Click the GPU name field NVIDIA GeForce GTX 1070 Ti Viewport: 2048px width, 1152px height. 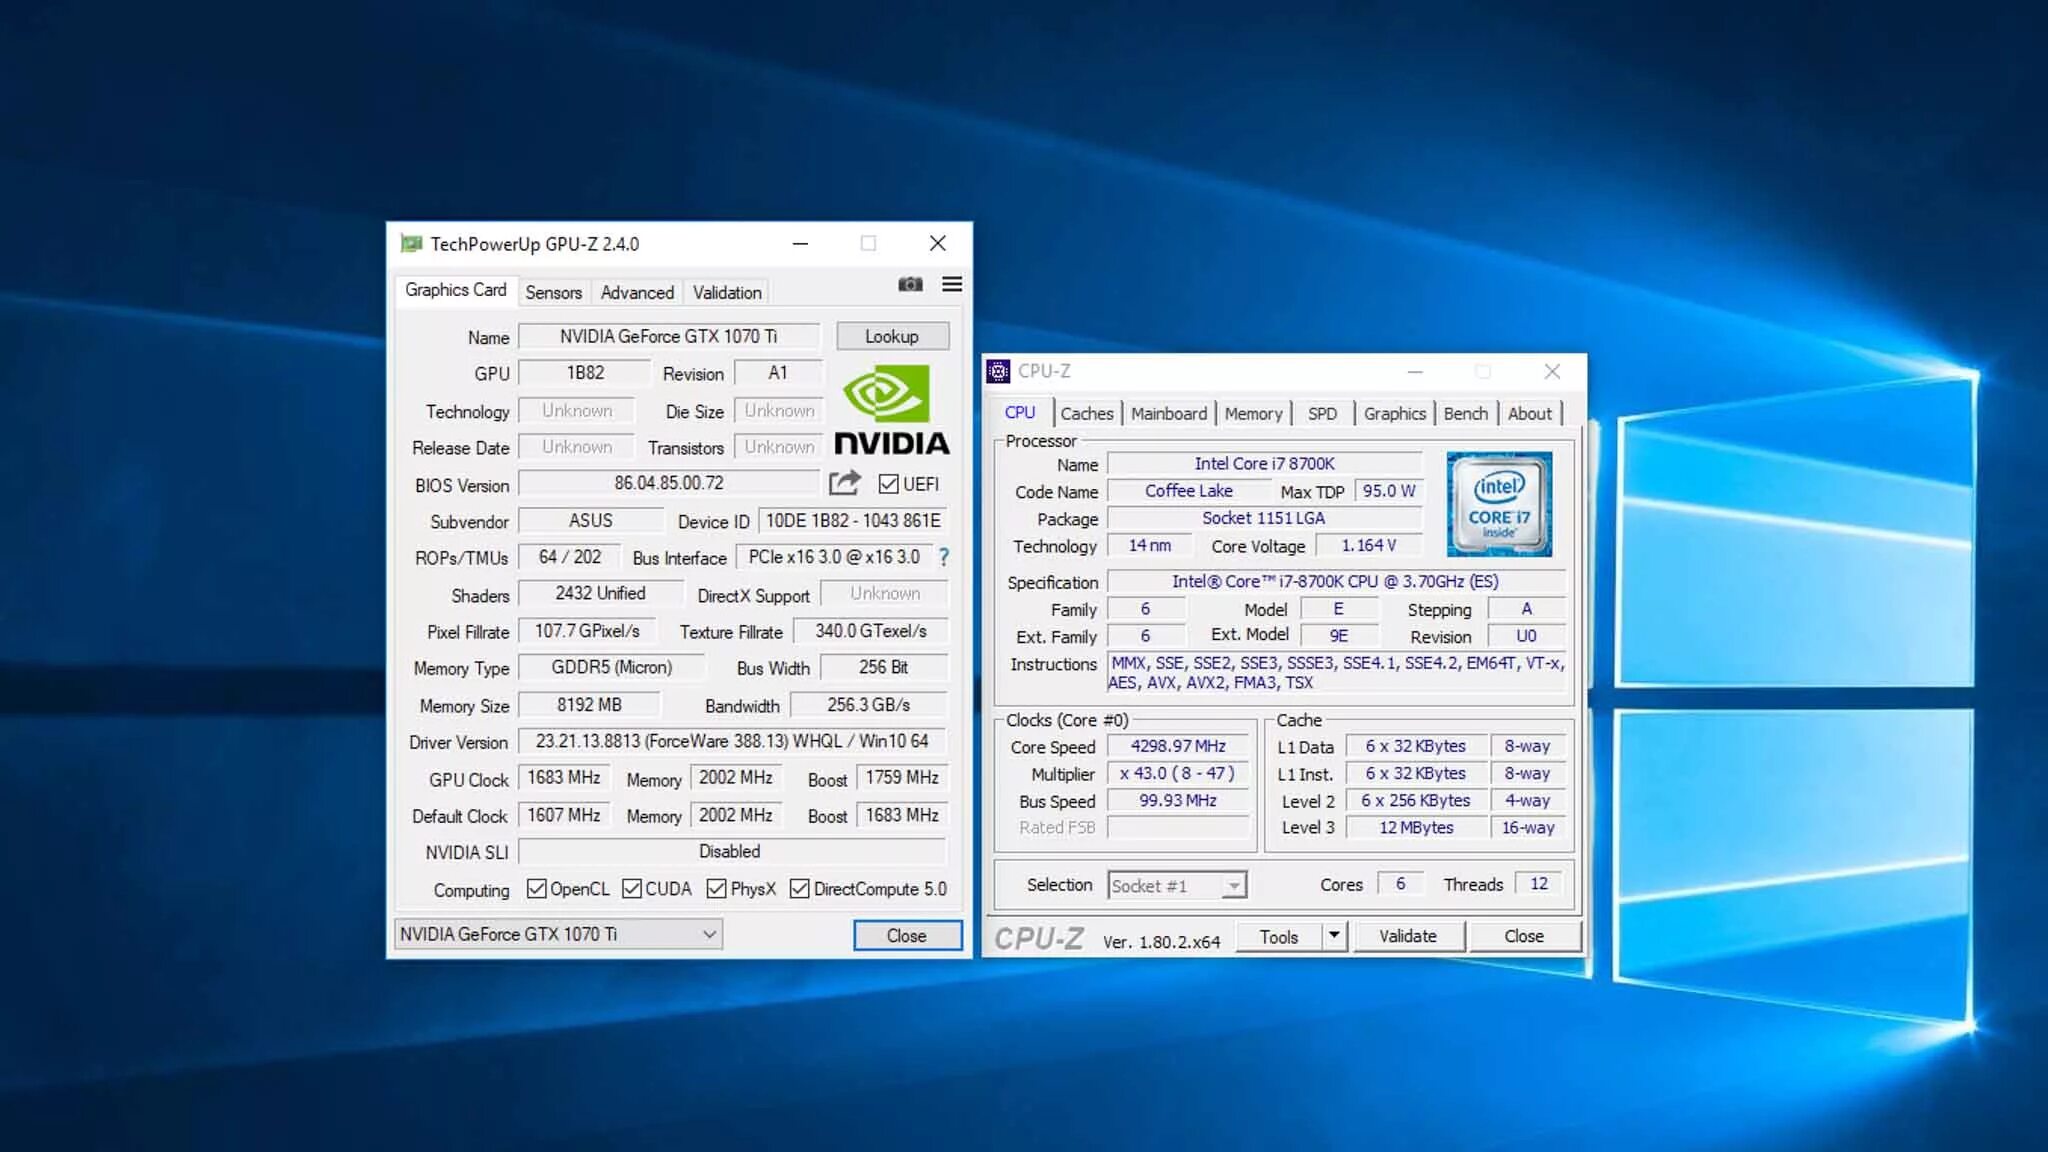(x=668, y=336)
